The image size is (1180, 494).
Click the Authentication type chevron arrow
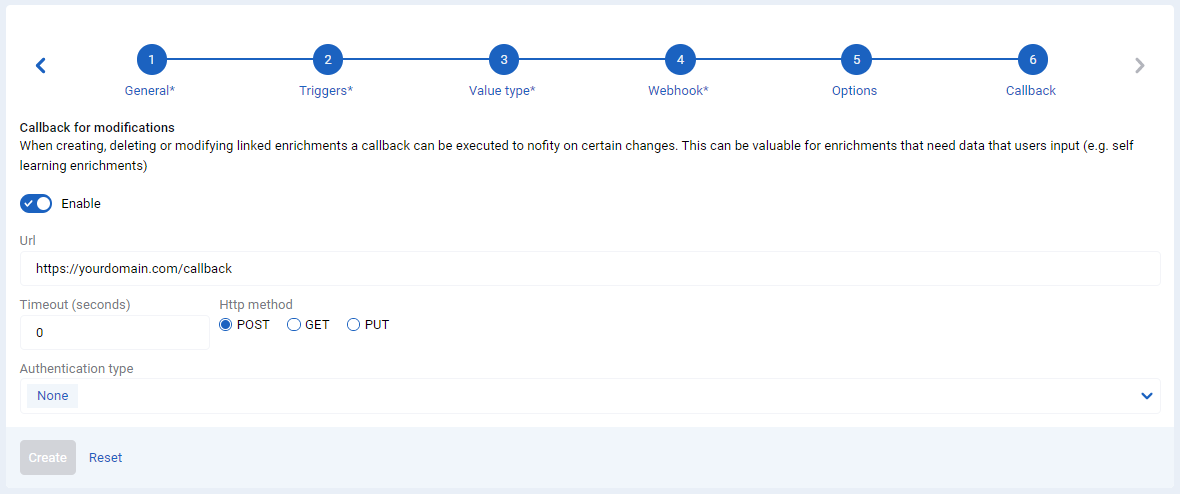pos(1146,396)
